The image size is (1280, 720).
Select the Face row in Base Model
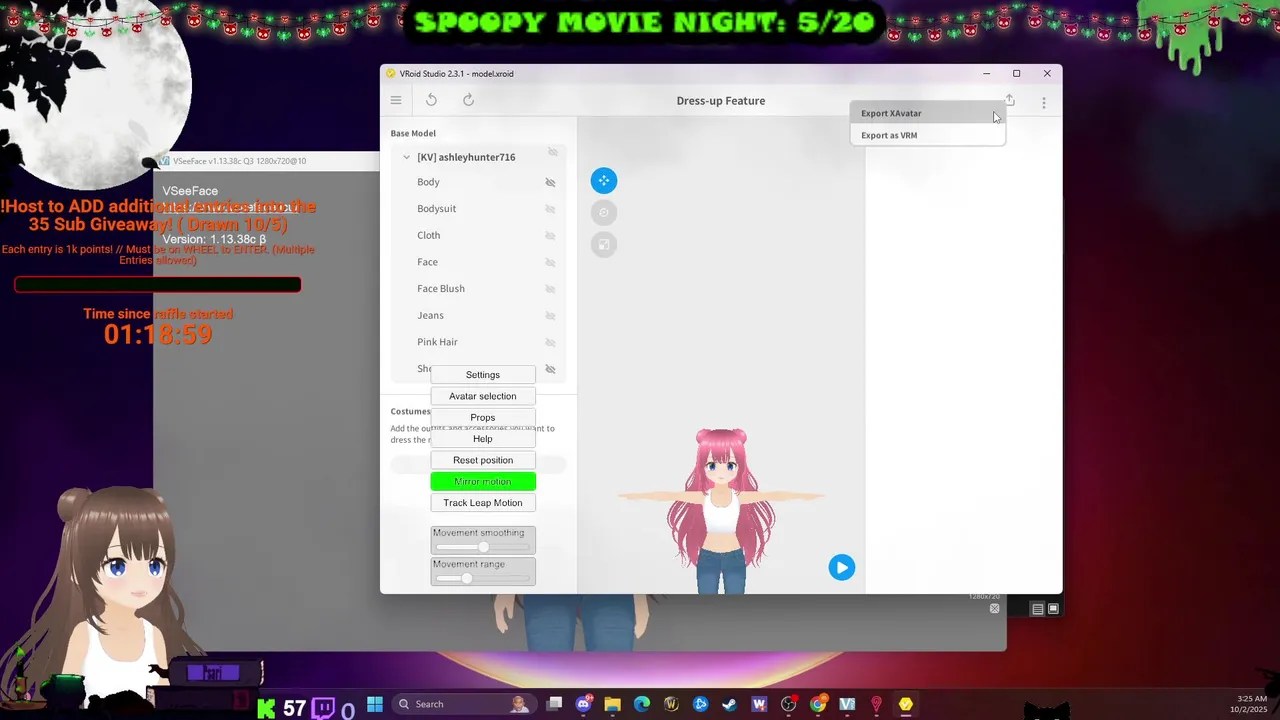[480, 262]
